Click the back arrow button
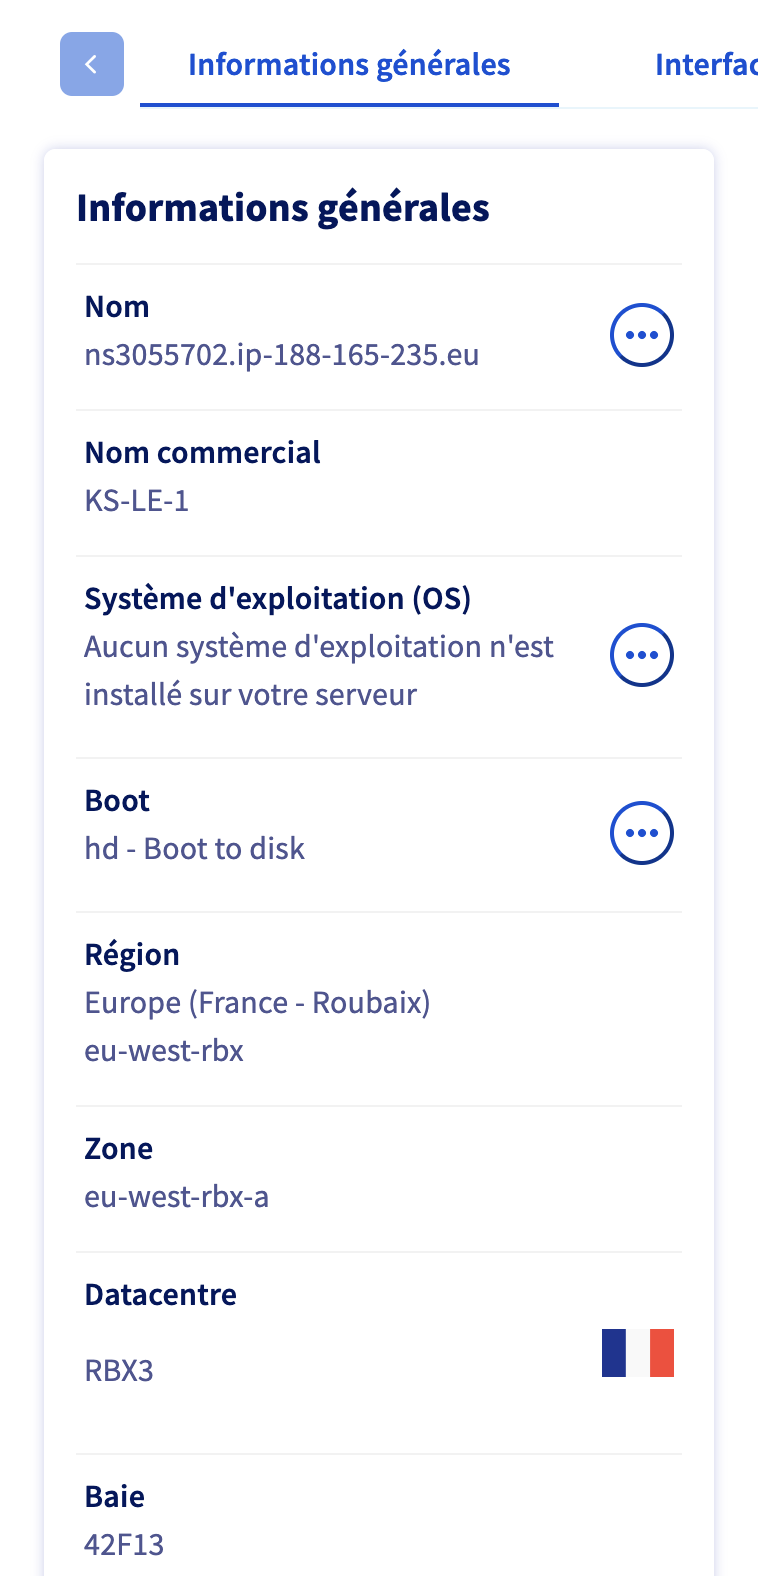The height and width of the screenshot is (1576, 758). click(92, 64)
